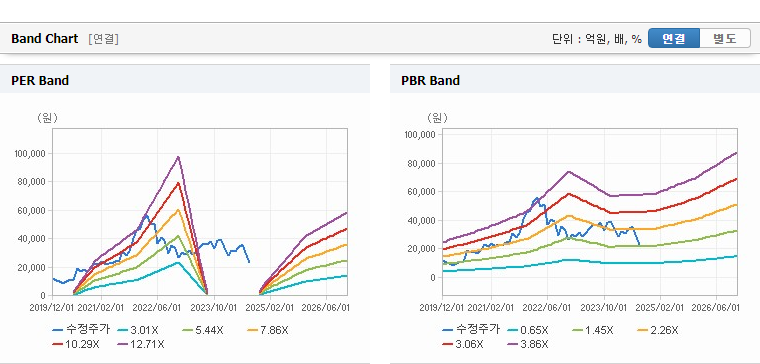
Task: Toggle the 3.06X legend series
Action: [462, 344]
